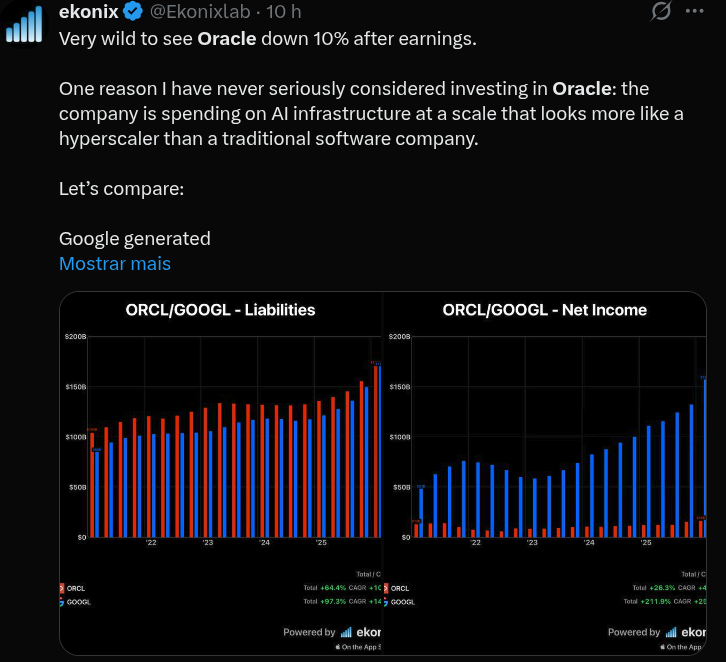Click the blue verified badge
The width and height of the screenshot is (726, 662).
pos(133,12)
